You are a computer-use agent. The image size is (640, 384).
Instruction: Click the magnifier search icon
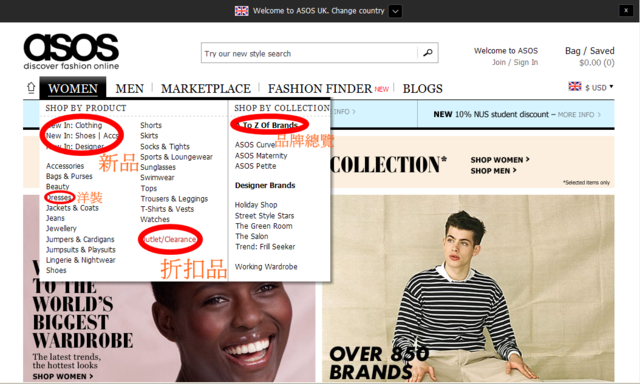427,53
